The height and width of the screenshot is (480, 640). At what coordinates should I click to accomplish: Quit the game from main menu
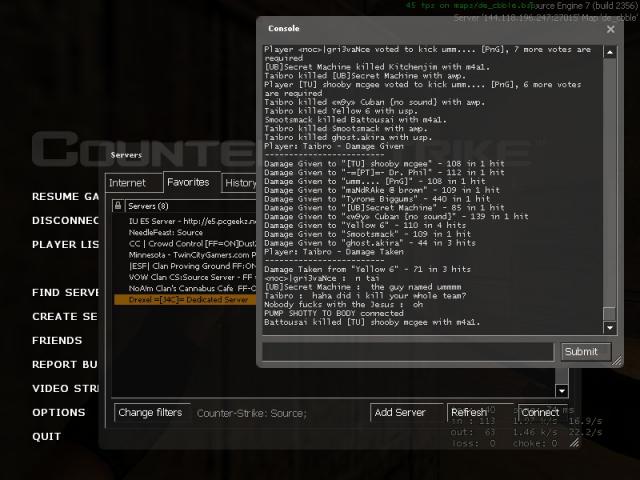47,437
